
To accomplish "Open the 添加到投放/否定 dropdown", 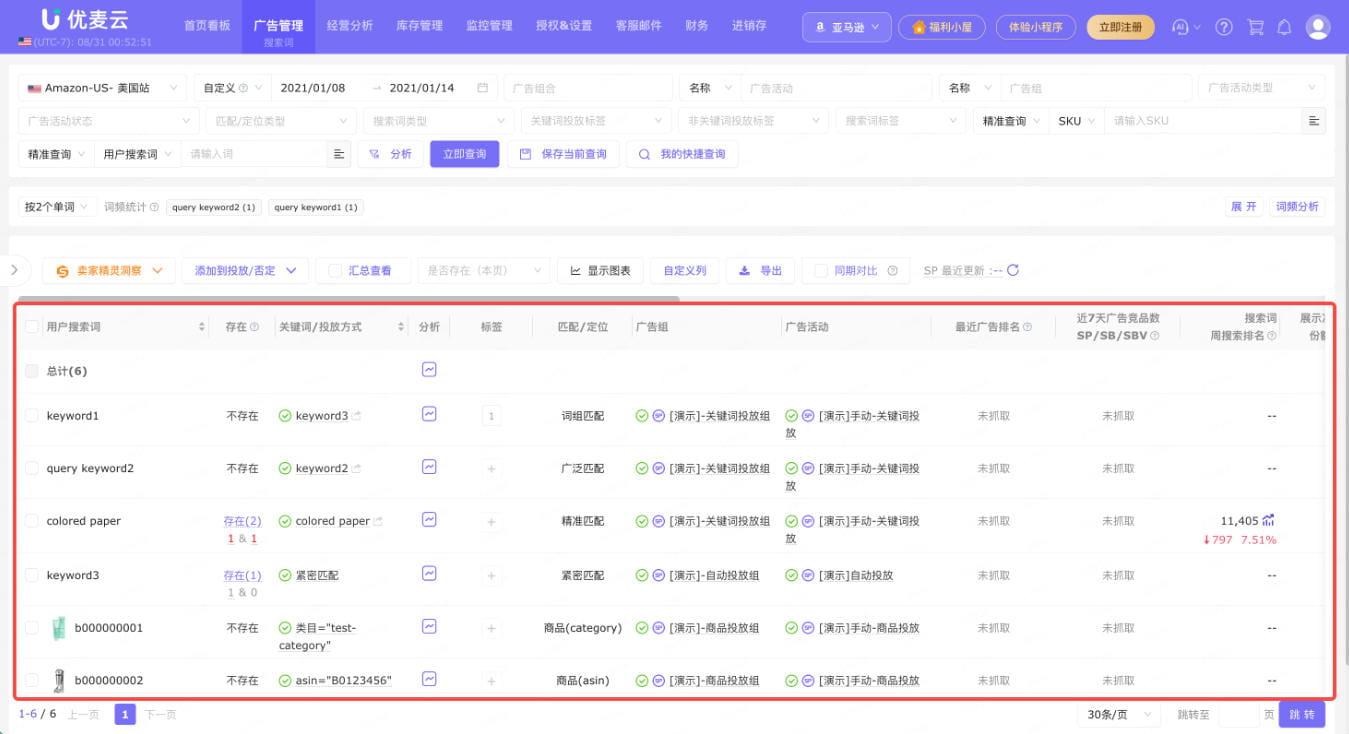I will pyautogui.click(x=244, y=270).
